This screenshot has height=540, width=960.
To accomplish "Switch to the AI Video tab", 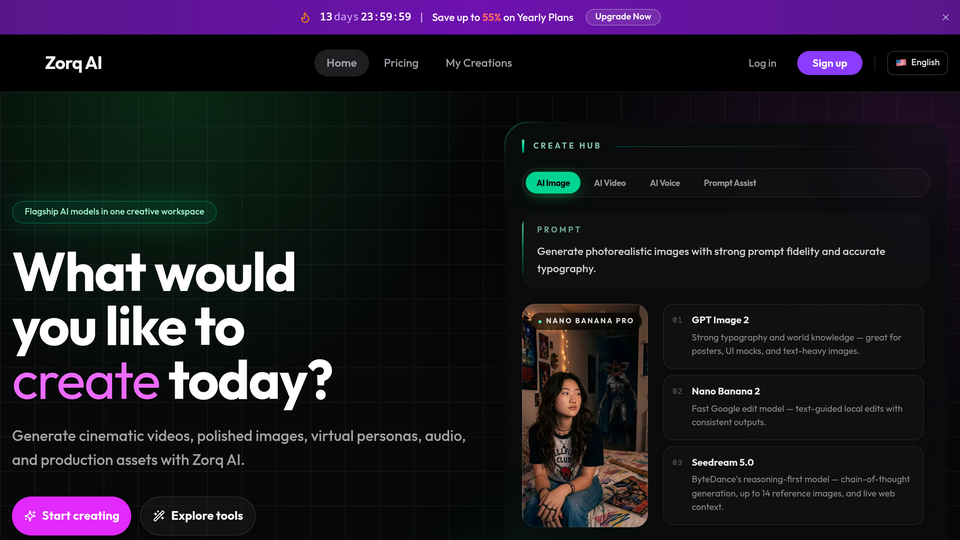I will click(610, 183).
